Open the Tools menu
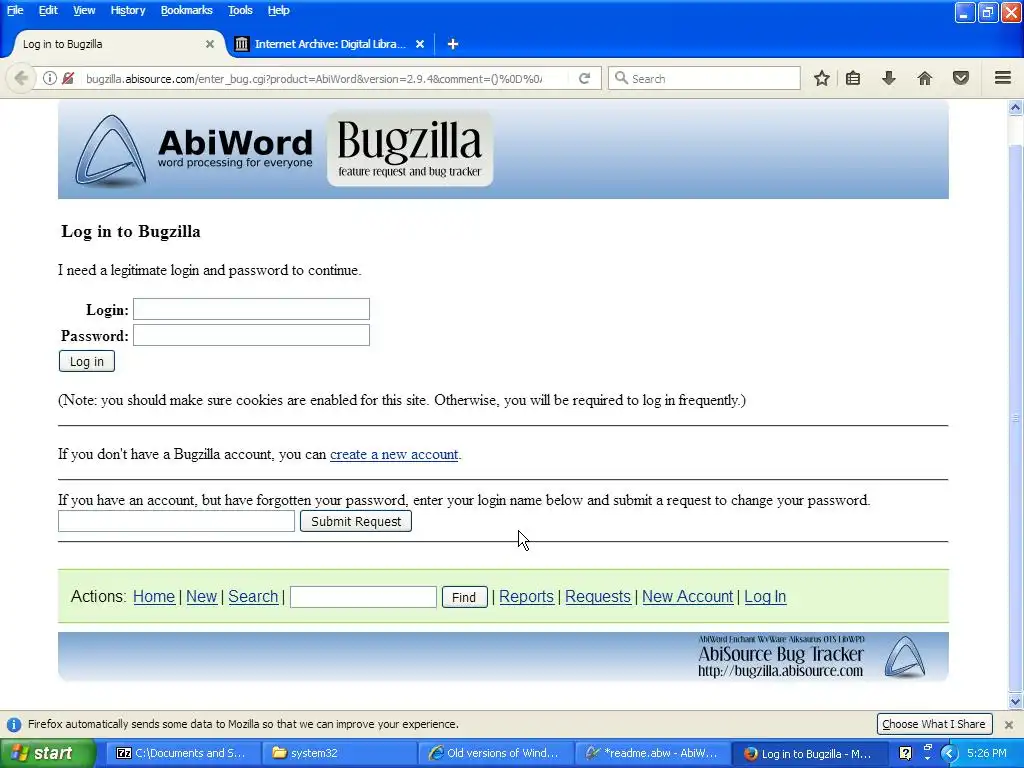Viewport: 1024px width, 768px height. (x=240, y=10)
